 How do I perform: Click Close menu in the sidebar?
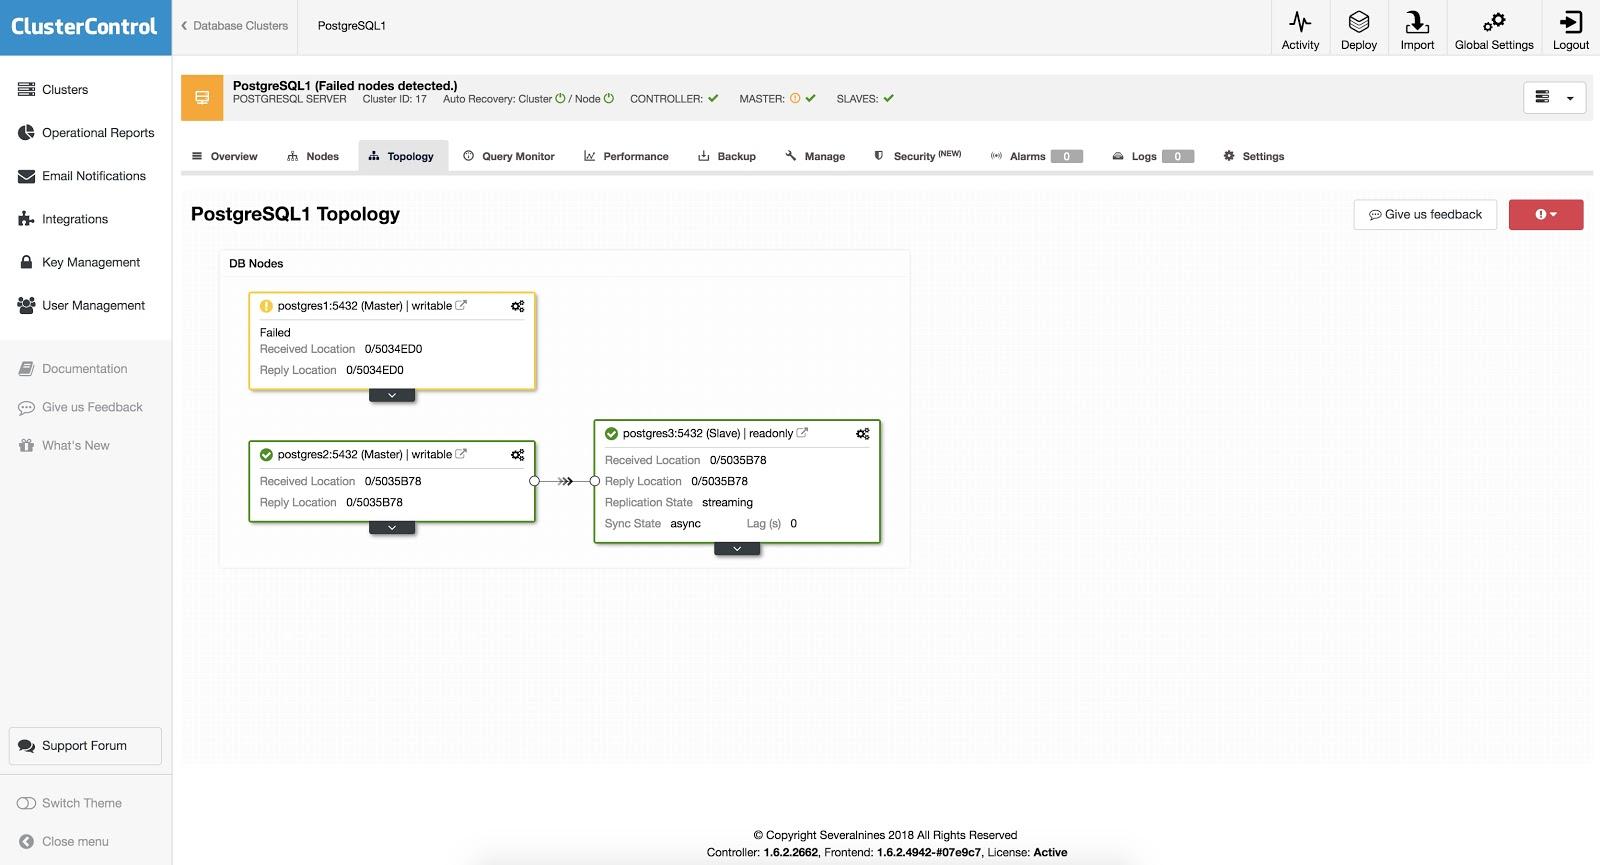(x=64, y=842)
